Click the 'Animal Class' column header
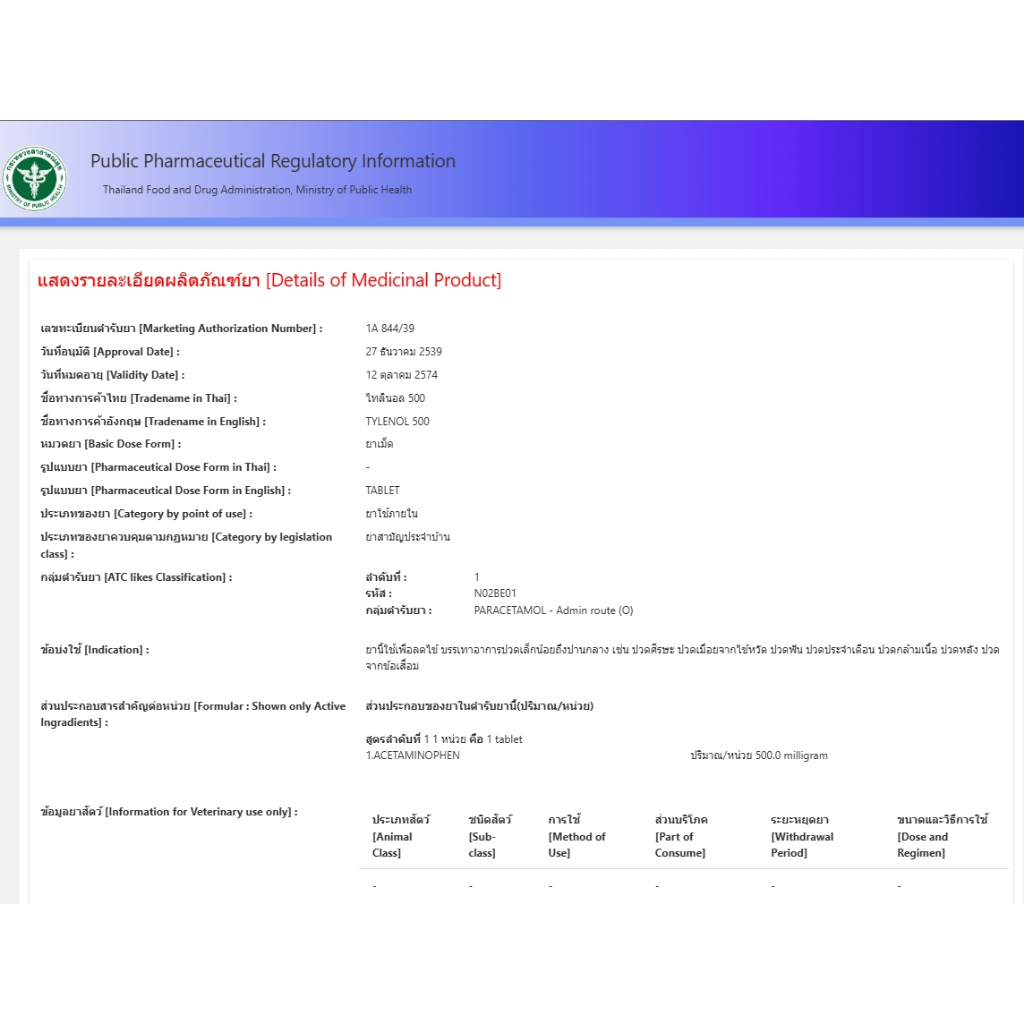The image size is (1024, 1024). click(401, 836)
